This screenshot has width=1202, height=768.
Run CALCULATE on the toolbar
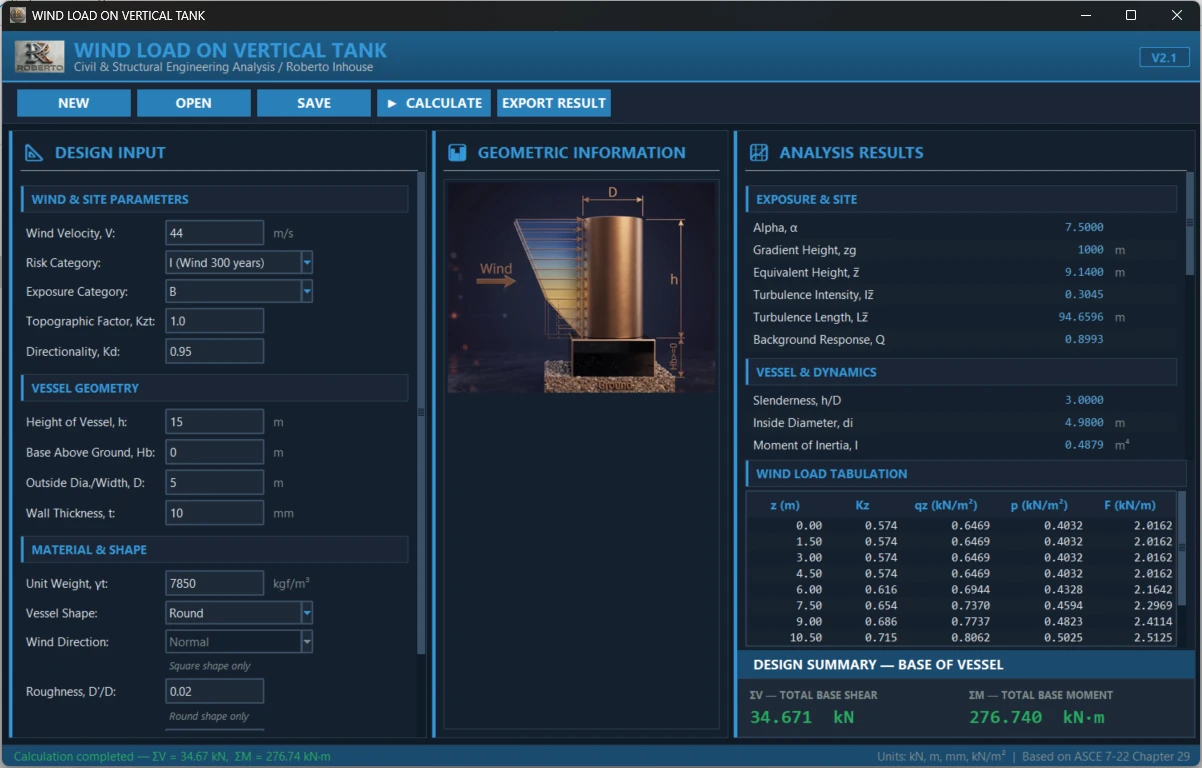pos(434,103)
